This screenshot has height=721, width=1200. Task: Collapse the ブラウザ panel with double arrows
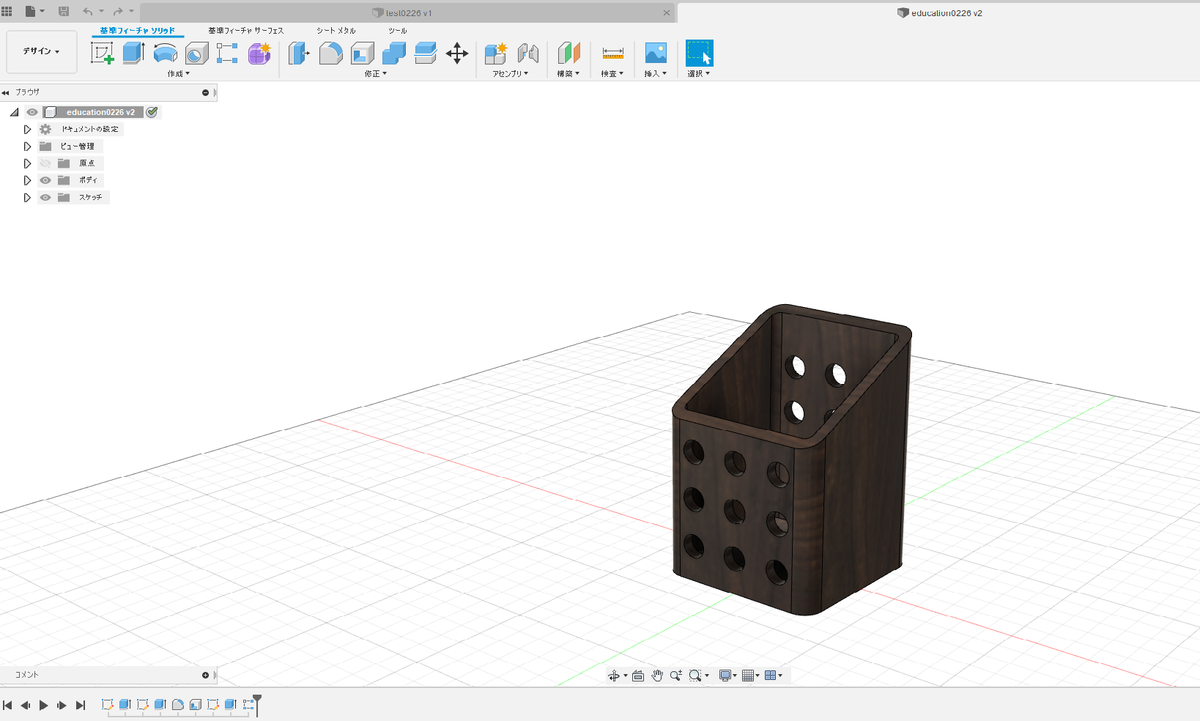point(6,92)
